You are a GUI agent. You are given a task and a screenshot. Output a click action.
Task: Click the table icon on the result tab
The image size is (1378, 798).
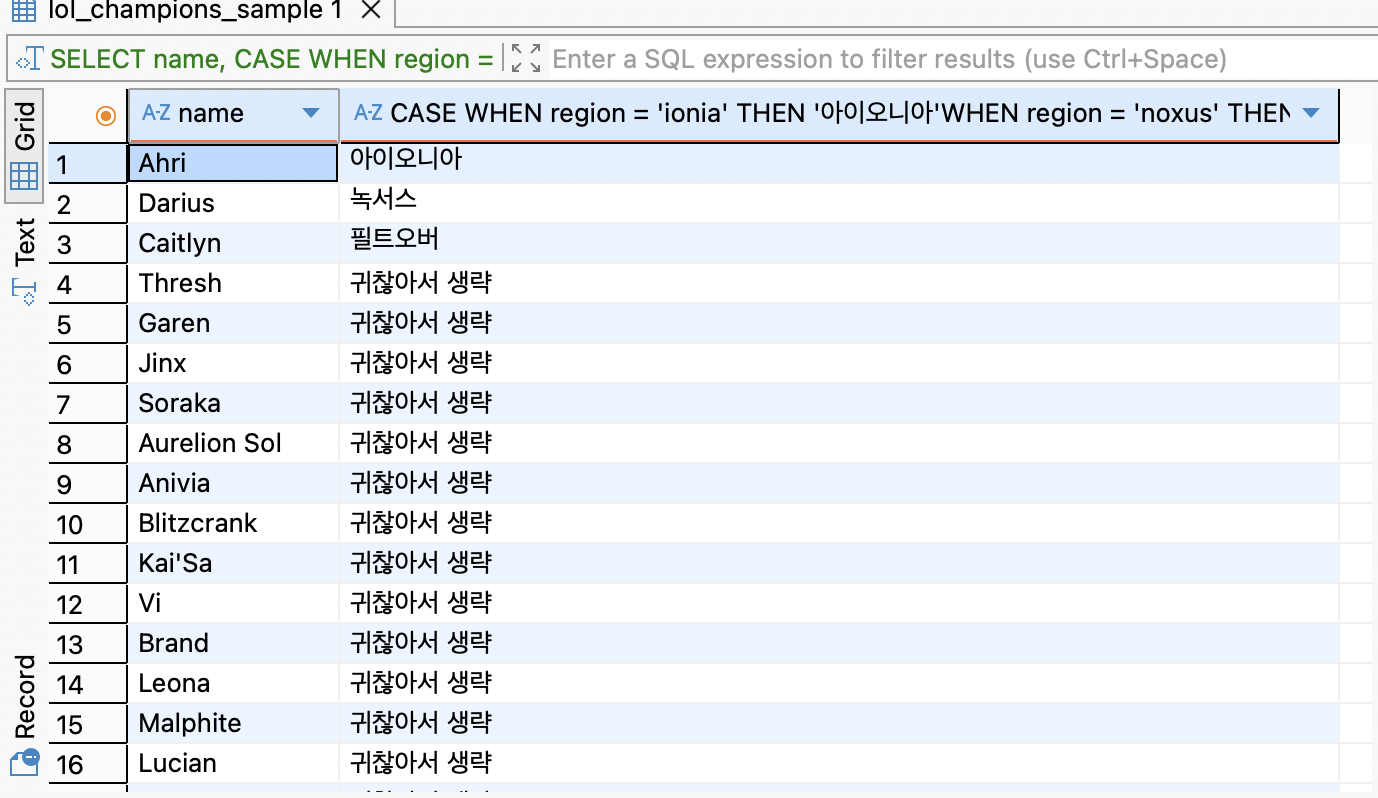[x=22, y=10]
